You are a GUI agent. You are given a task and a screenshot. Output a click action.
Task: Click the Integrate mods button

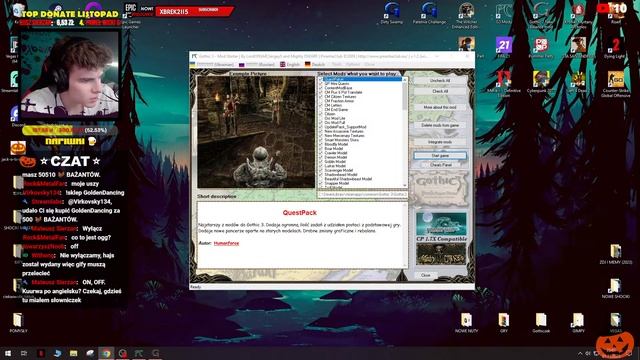(x=440, y=142)
